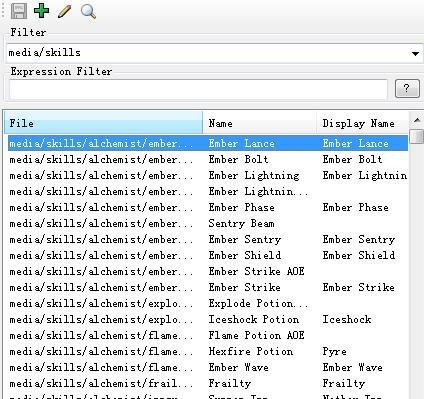Screen dimensions: 424x399
Task: Select the Sentry Beam name cell
Action: [242, 224]
